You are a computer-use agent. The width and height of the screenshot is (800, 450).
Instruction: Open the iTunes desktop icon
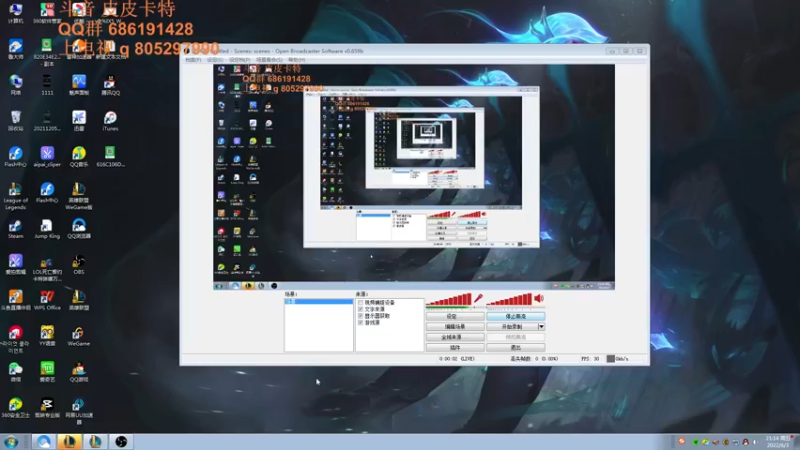click(110, 121)
